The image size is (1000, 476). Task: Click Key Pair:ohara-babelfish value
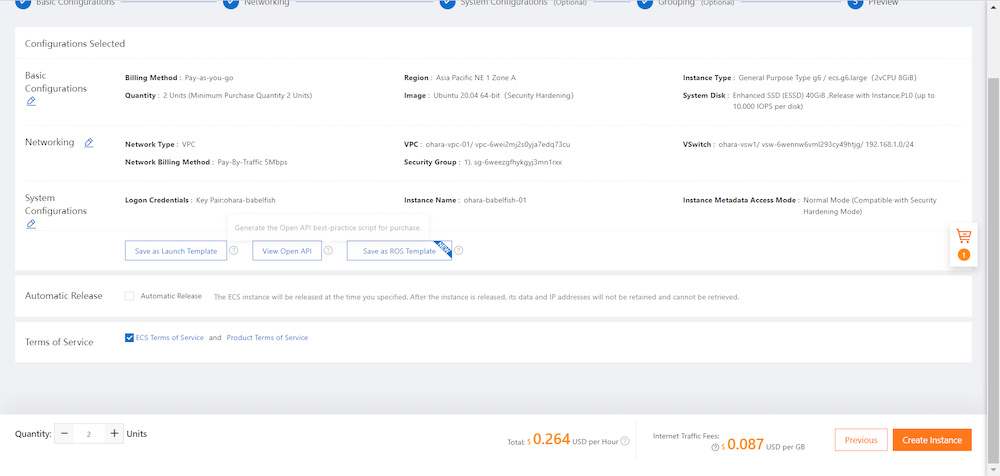pyautogui.click(x=236, y=200)
